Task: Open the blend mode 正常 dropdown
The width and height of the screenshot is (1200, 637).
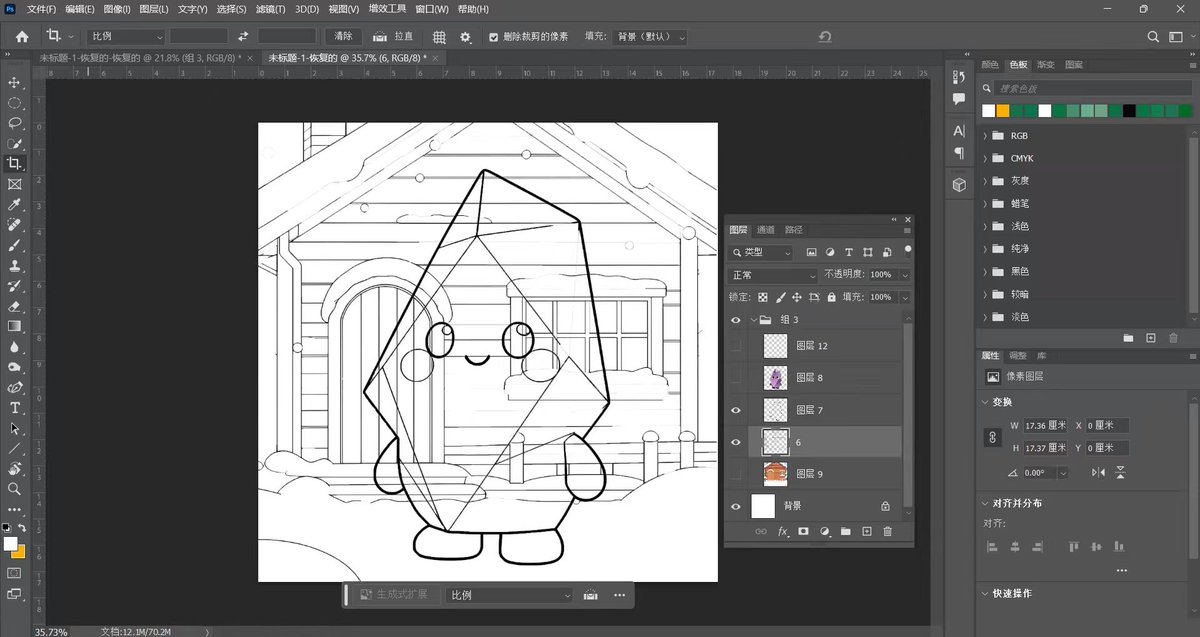Action: click(x=774, y=275)
